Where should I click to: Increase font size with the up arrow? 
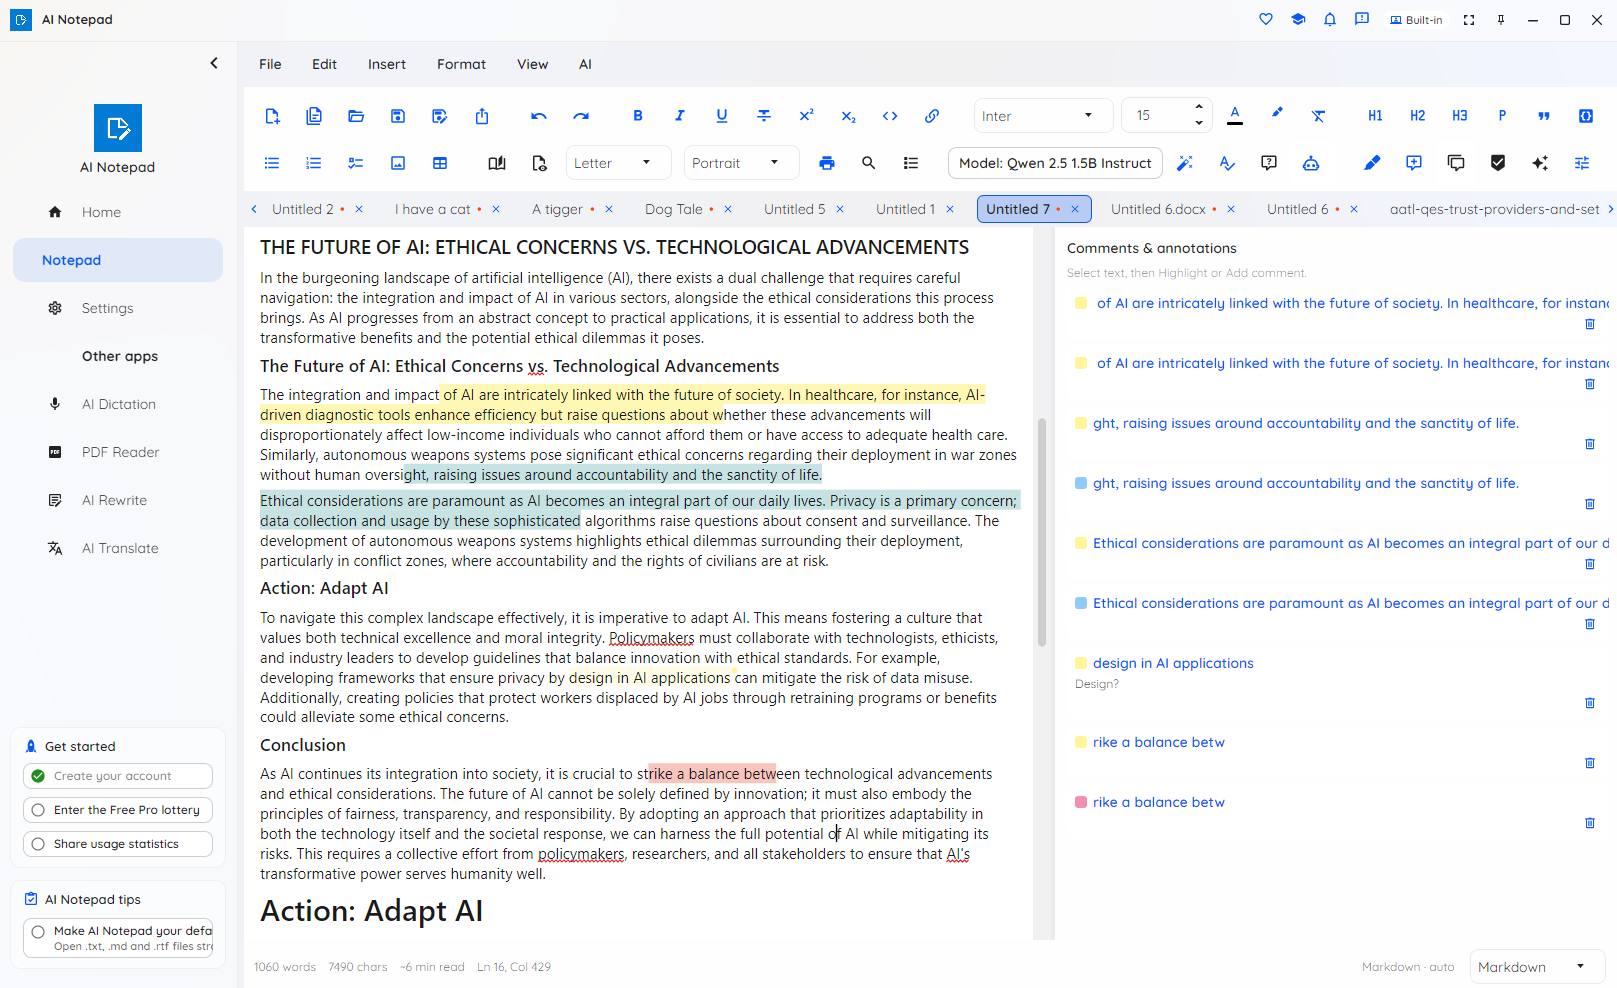point(1199,107)
